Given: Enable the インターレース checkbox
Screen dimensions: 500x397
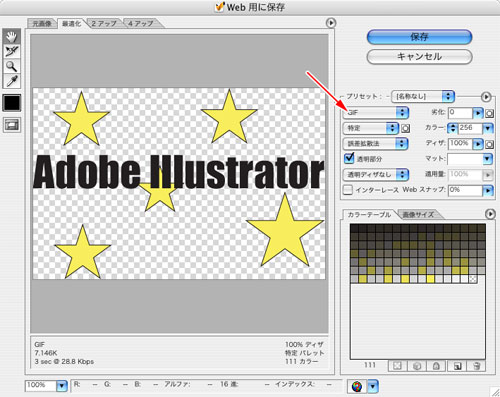Looking at the screenshot, I should point(348,190).
